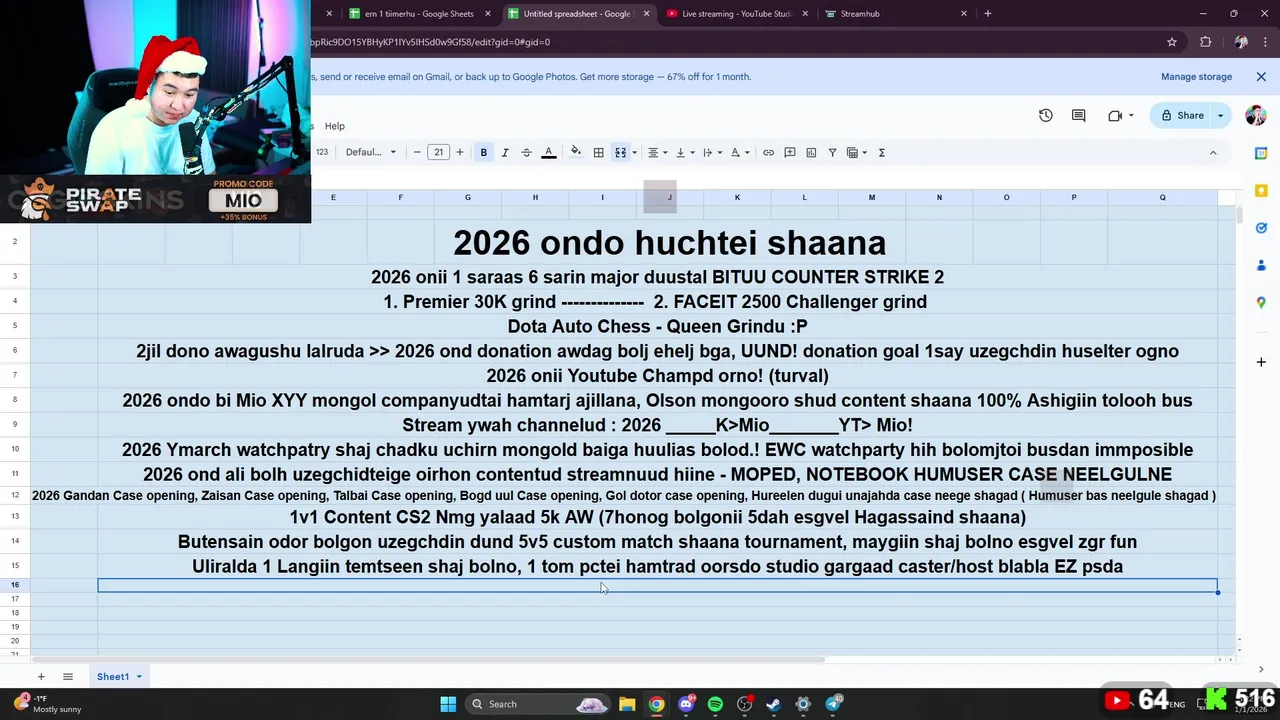The height and width of the screenshot is (720, 1280).
Task: Open text rotation dropdown
Action: (739, 152)
